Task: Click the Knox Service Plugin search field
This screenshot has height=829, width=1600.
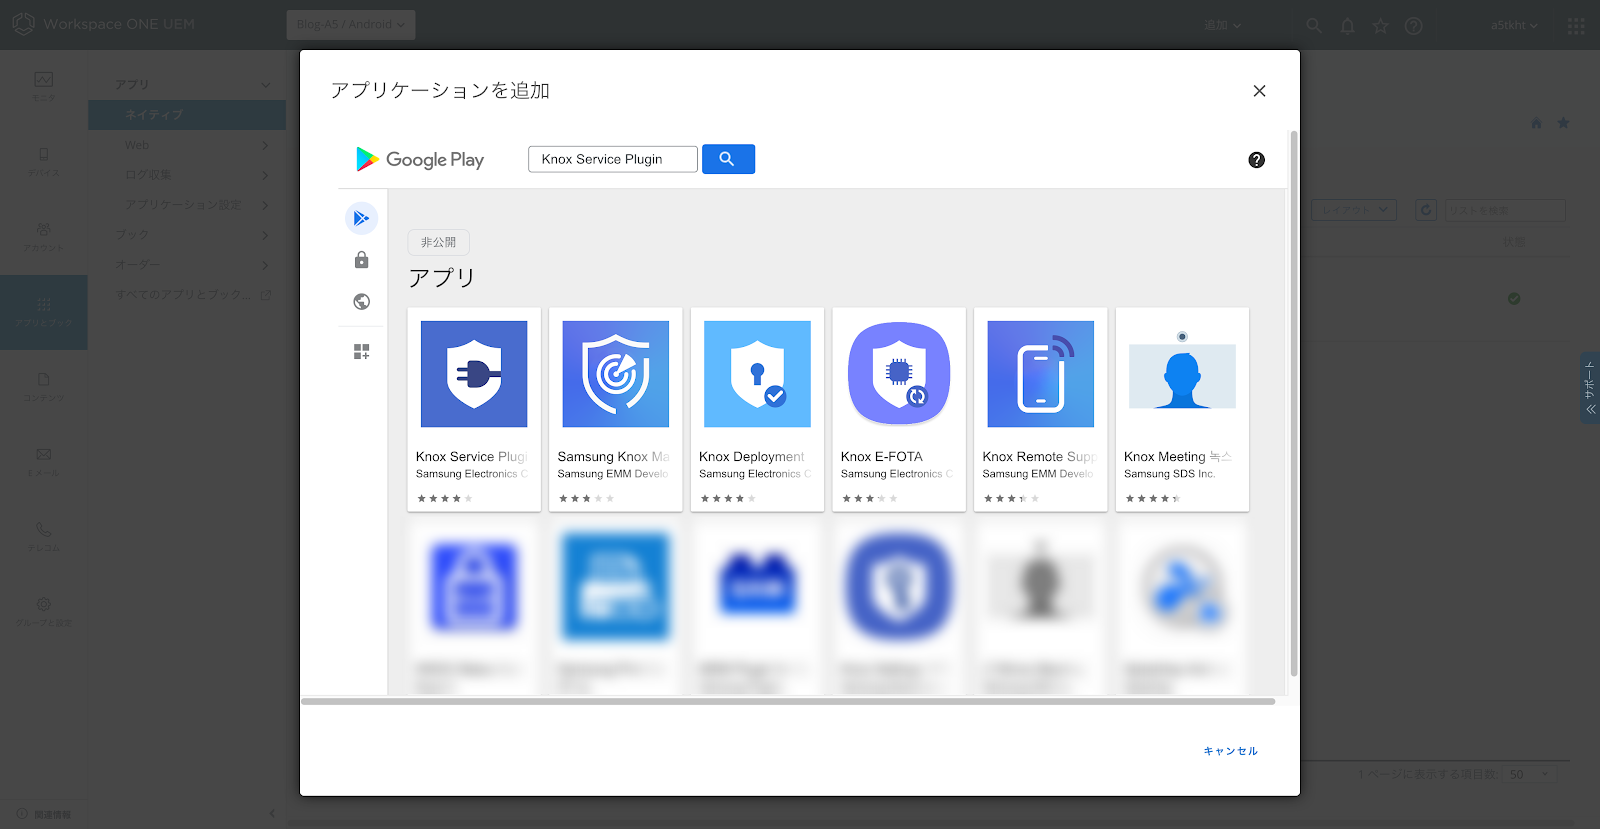Action: tap(613, 159)
